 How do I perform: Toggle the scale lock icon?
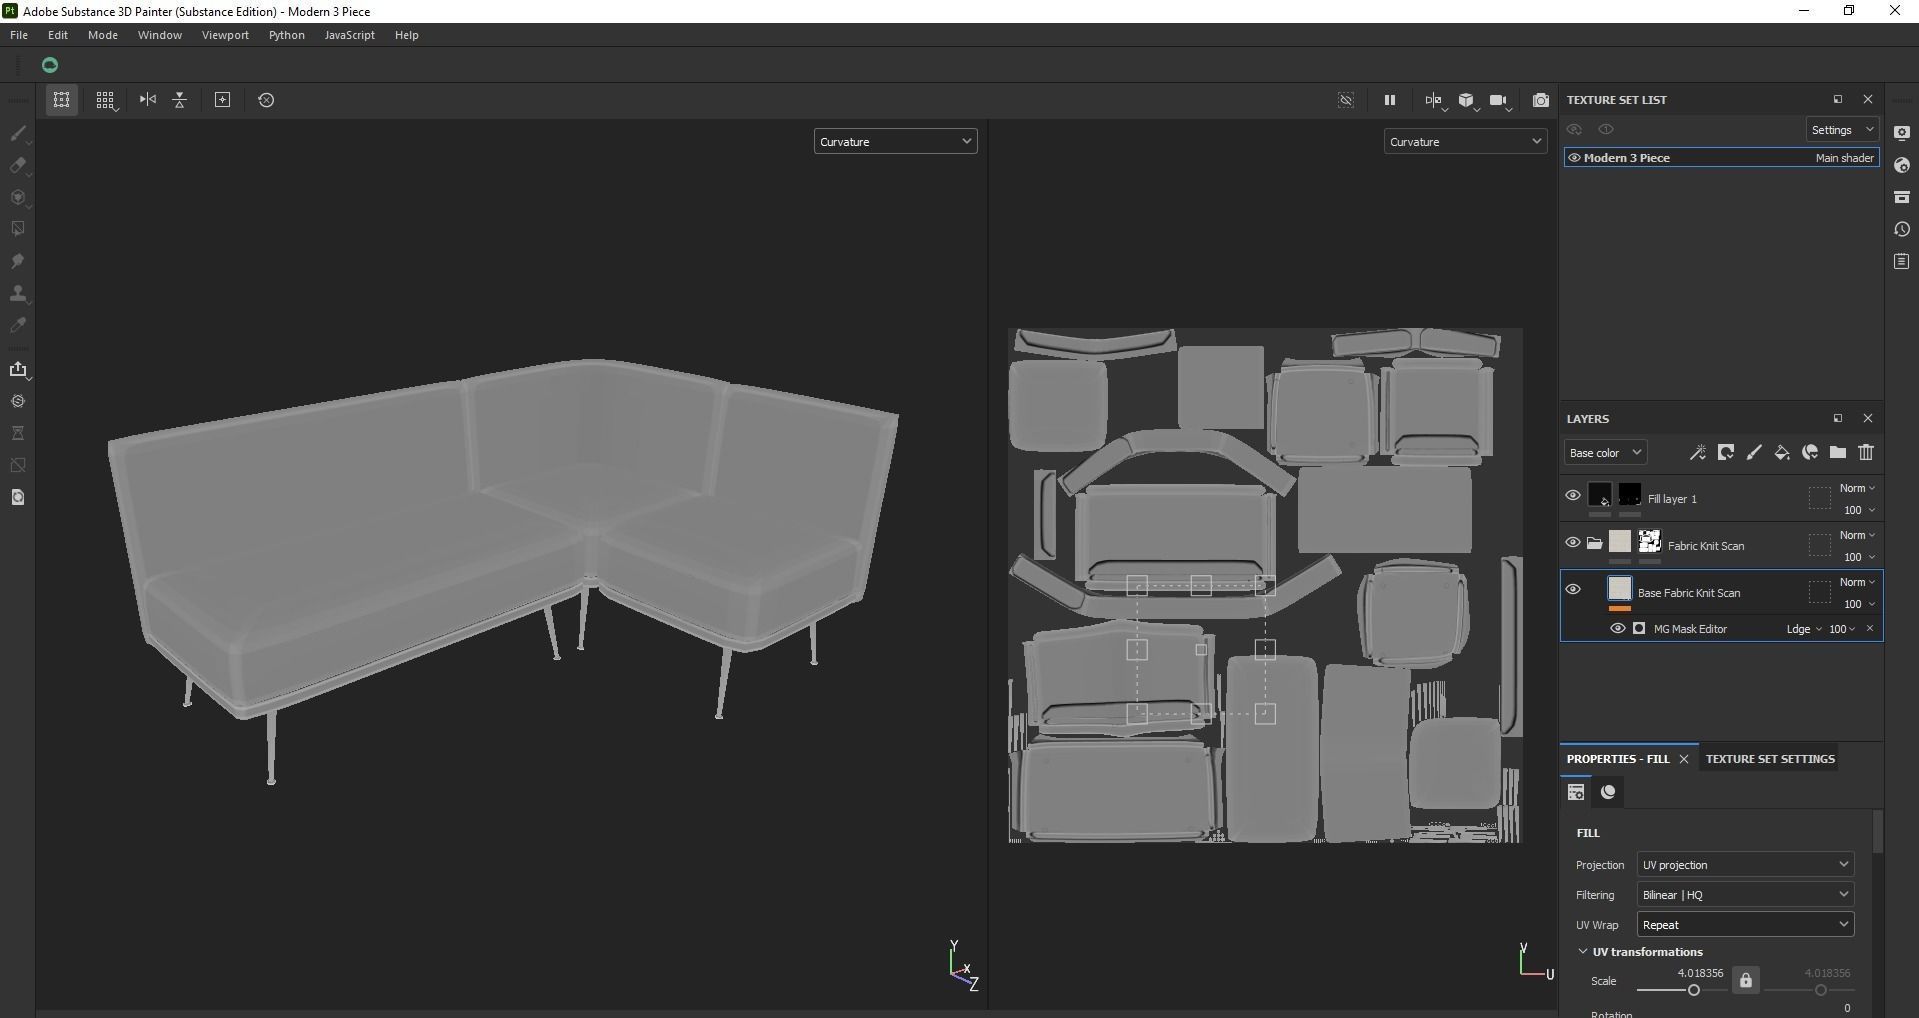point(1746,981)
